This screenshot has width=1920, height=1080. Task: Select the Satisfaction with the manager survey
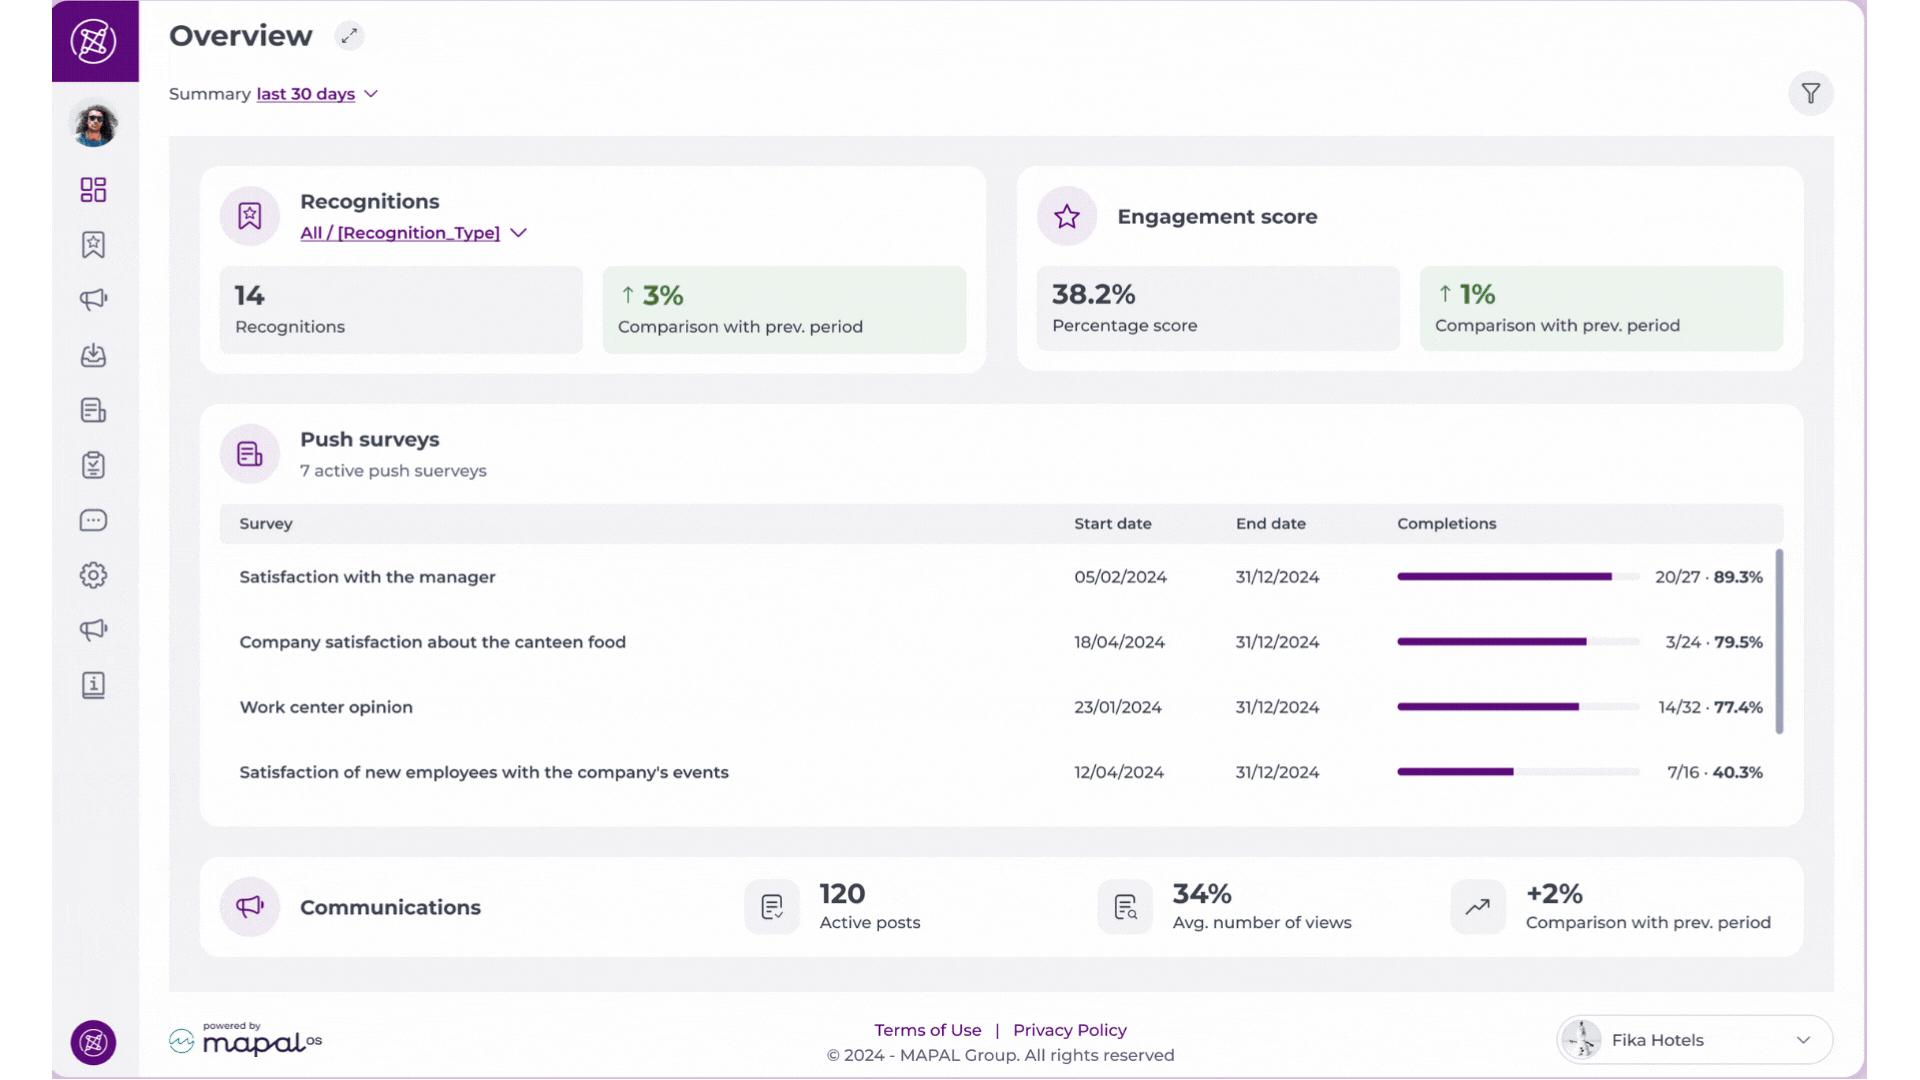pyautogui.click(x=367, y=577)
